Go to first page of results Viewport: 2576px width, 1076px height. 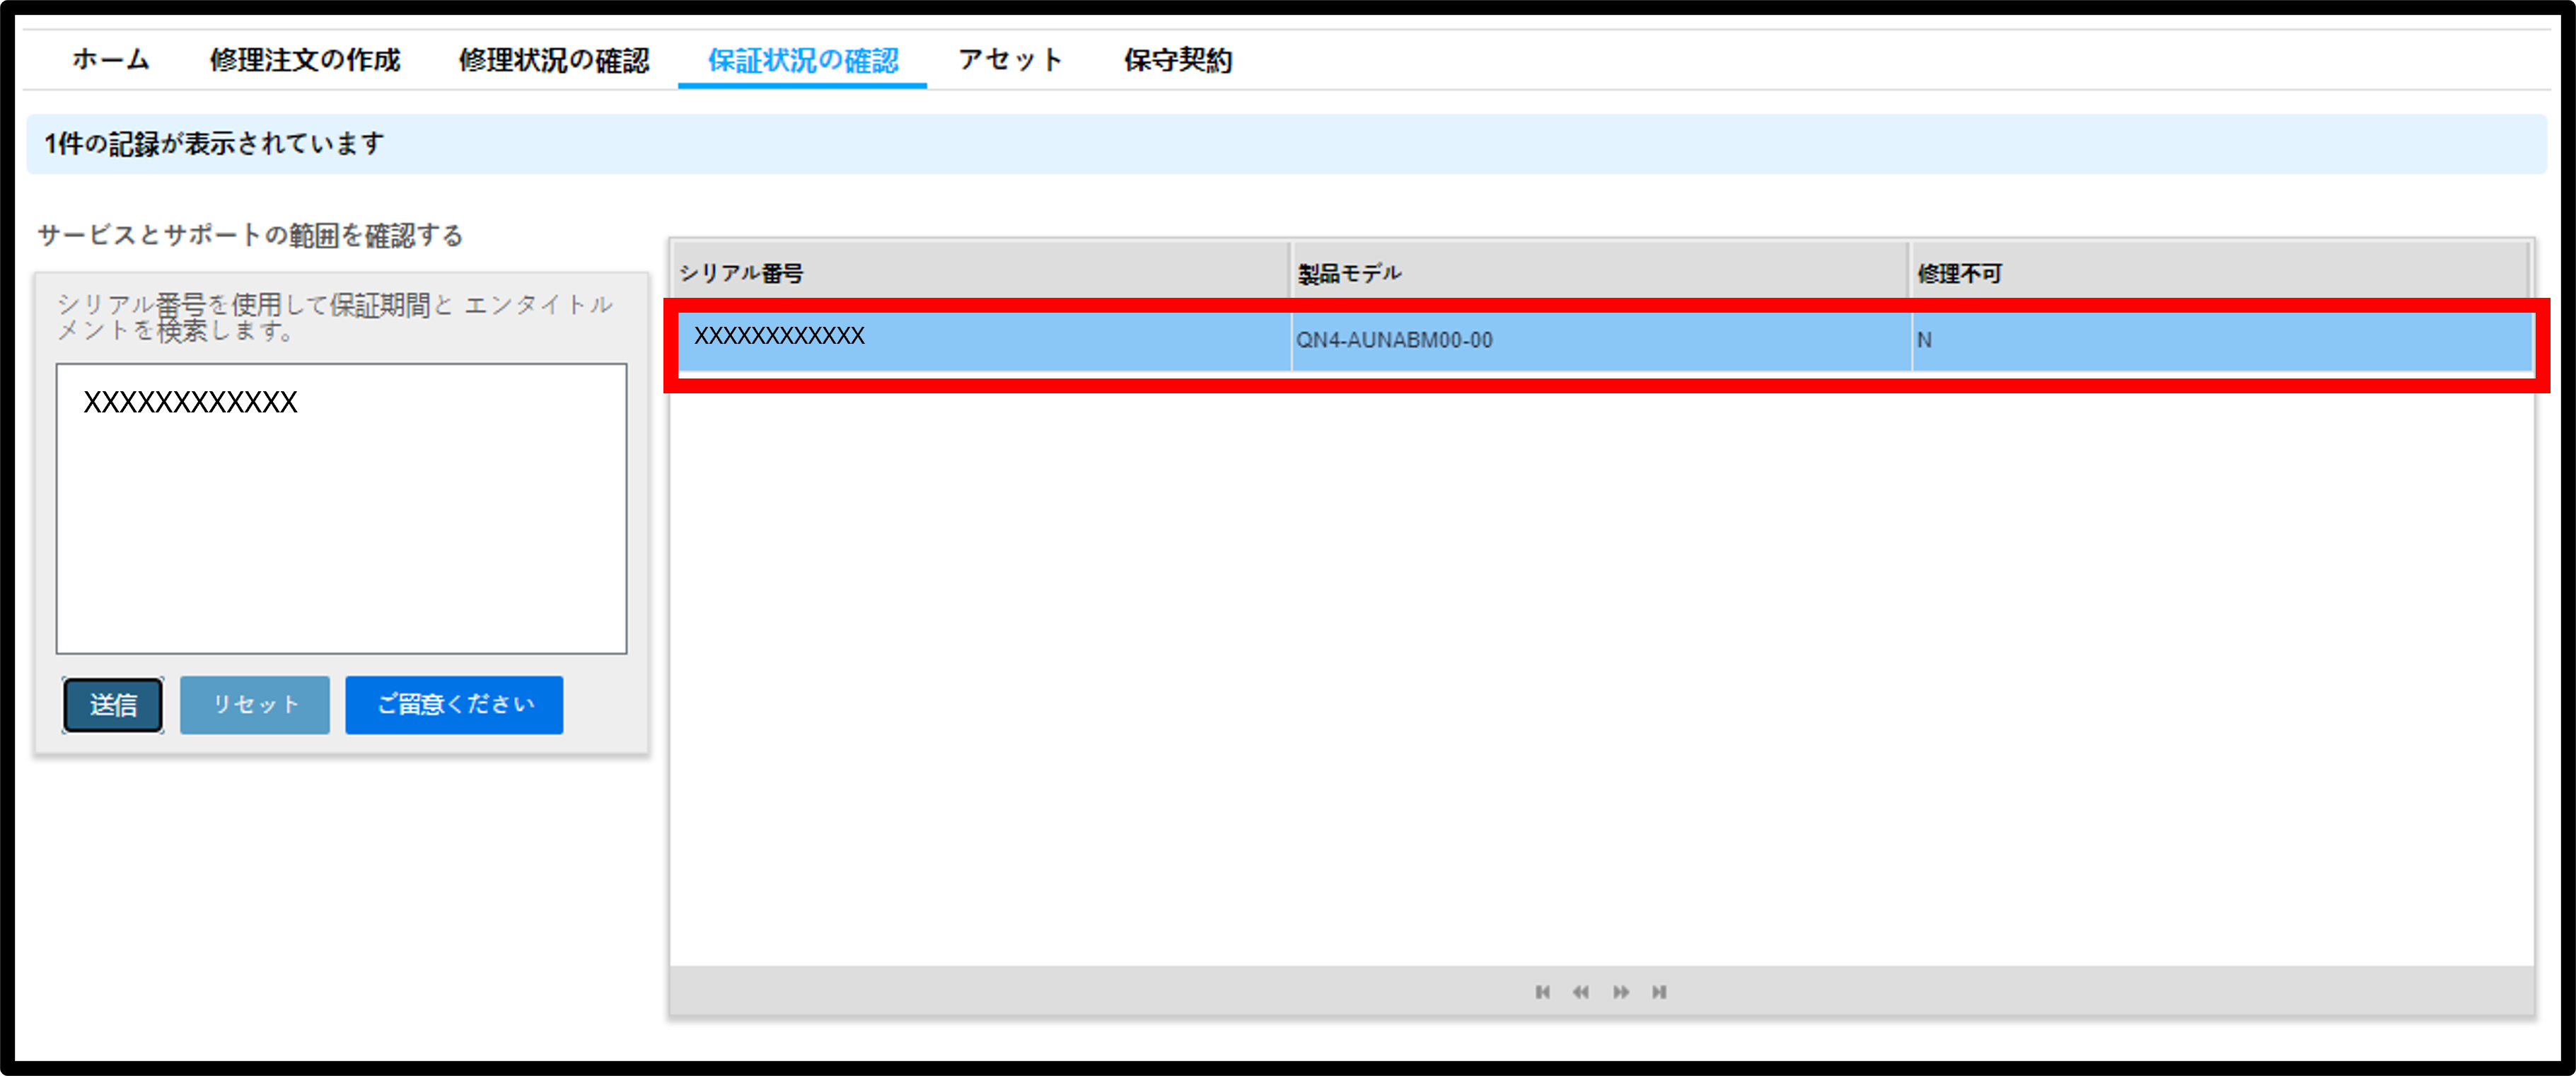tap(1543, 992)
